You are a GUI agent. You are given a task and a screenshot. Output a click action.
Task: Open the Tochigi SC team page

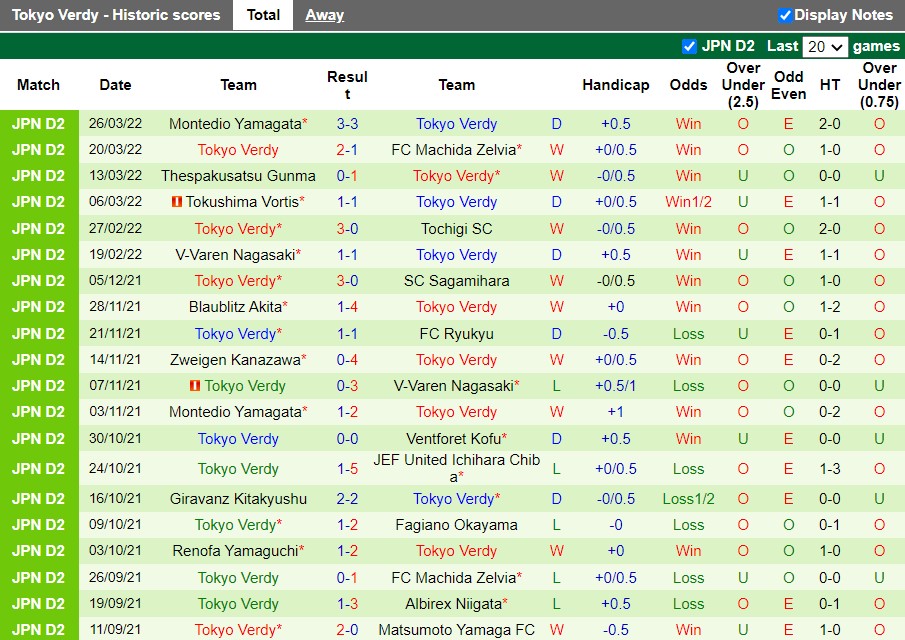(x=456, y=228)
